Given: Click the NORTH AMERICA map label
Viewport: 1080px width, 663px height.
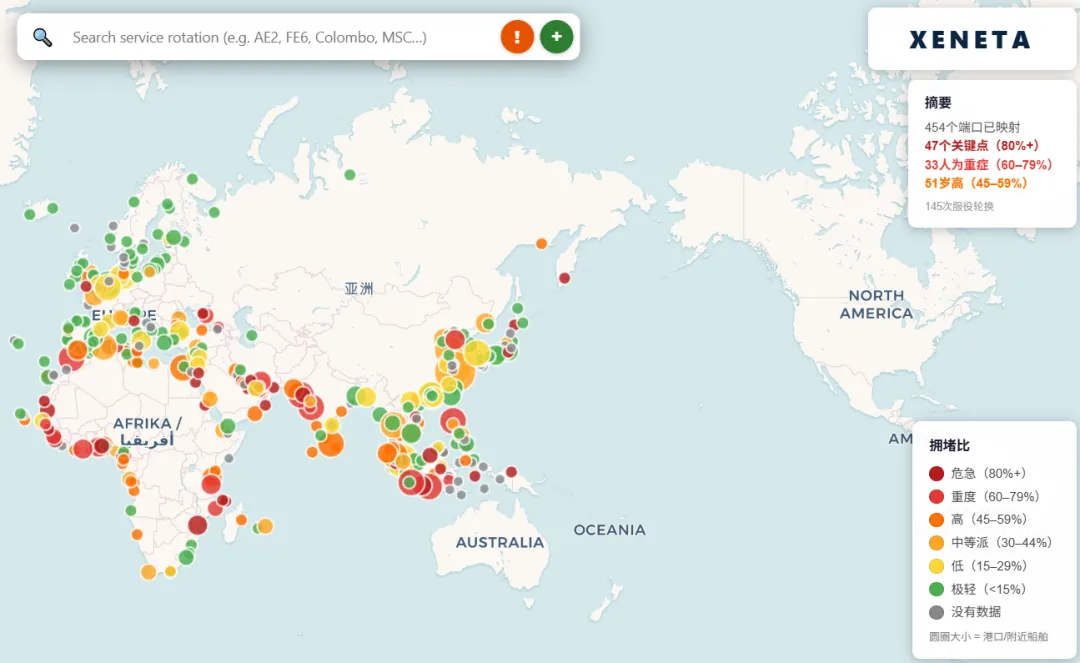Looking at the screenshot, I should (876, 304).
